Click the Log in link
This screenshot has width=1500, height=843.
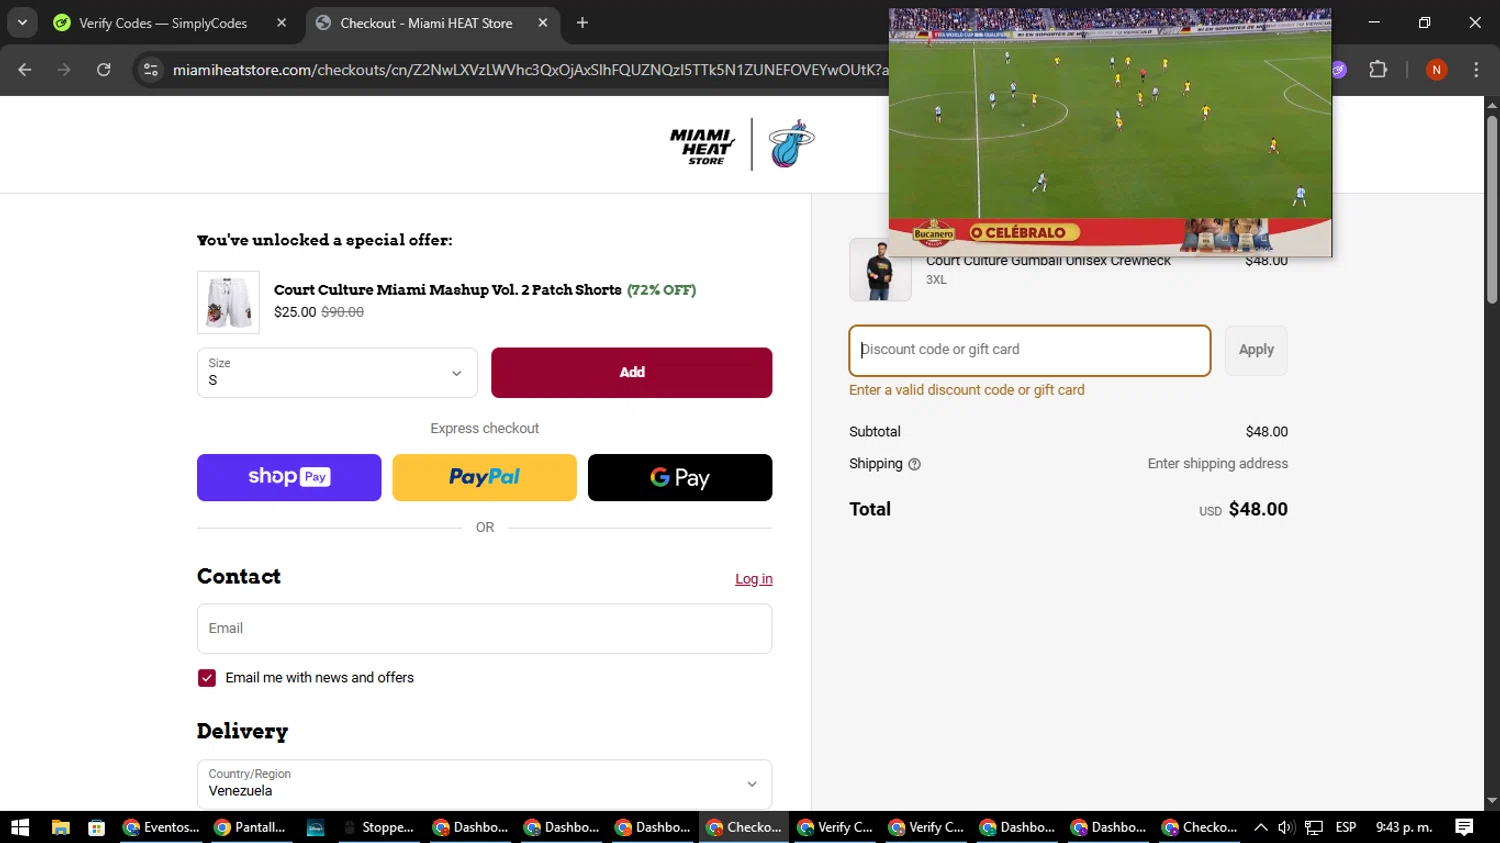(x=754, y=579)
